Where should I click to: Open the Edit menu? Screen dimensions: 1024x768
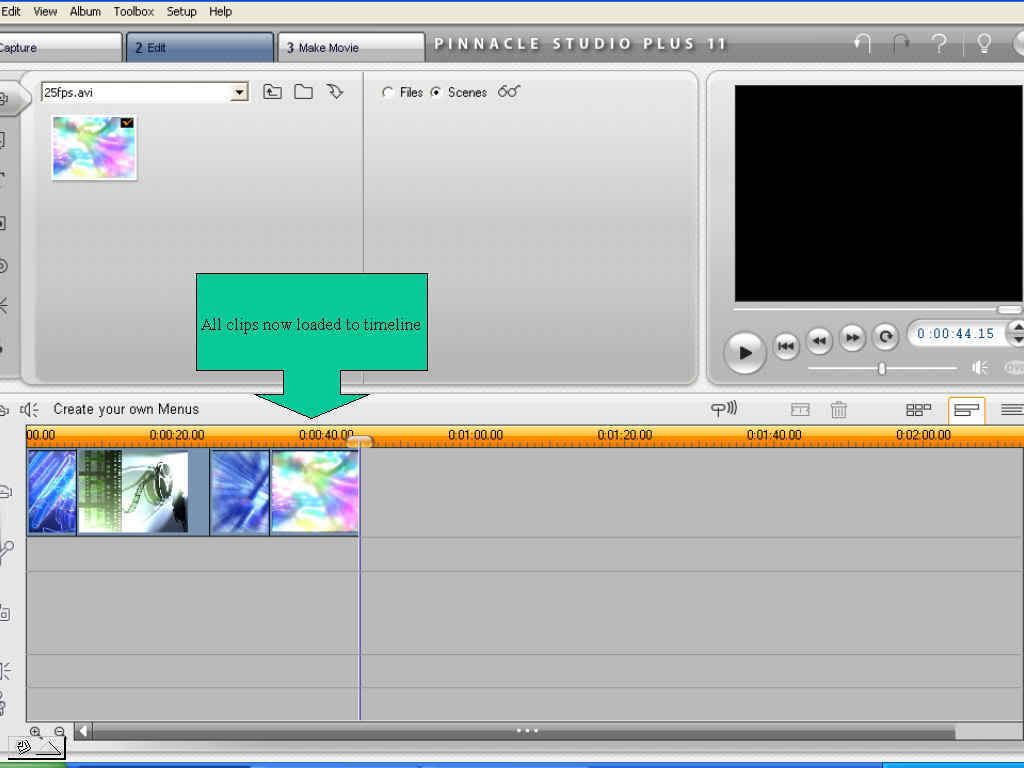tap(10, 11)
